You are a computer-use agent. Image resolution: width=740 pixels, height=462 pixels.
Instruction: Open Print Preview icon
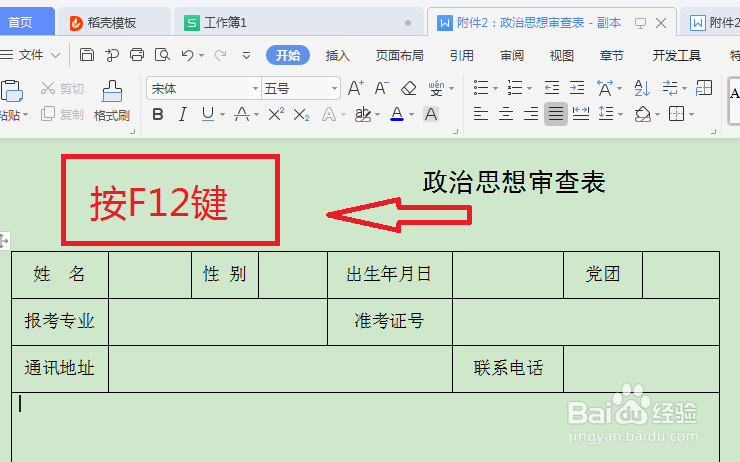click(162, 55)
